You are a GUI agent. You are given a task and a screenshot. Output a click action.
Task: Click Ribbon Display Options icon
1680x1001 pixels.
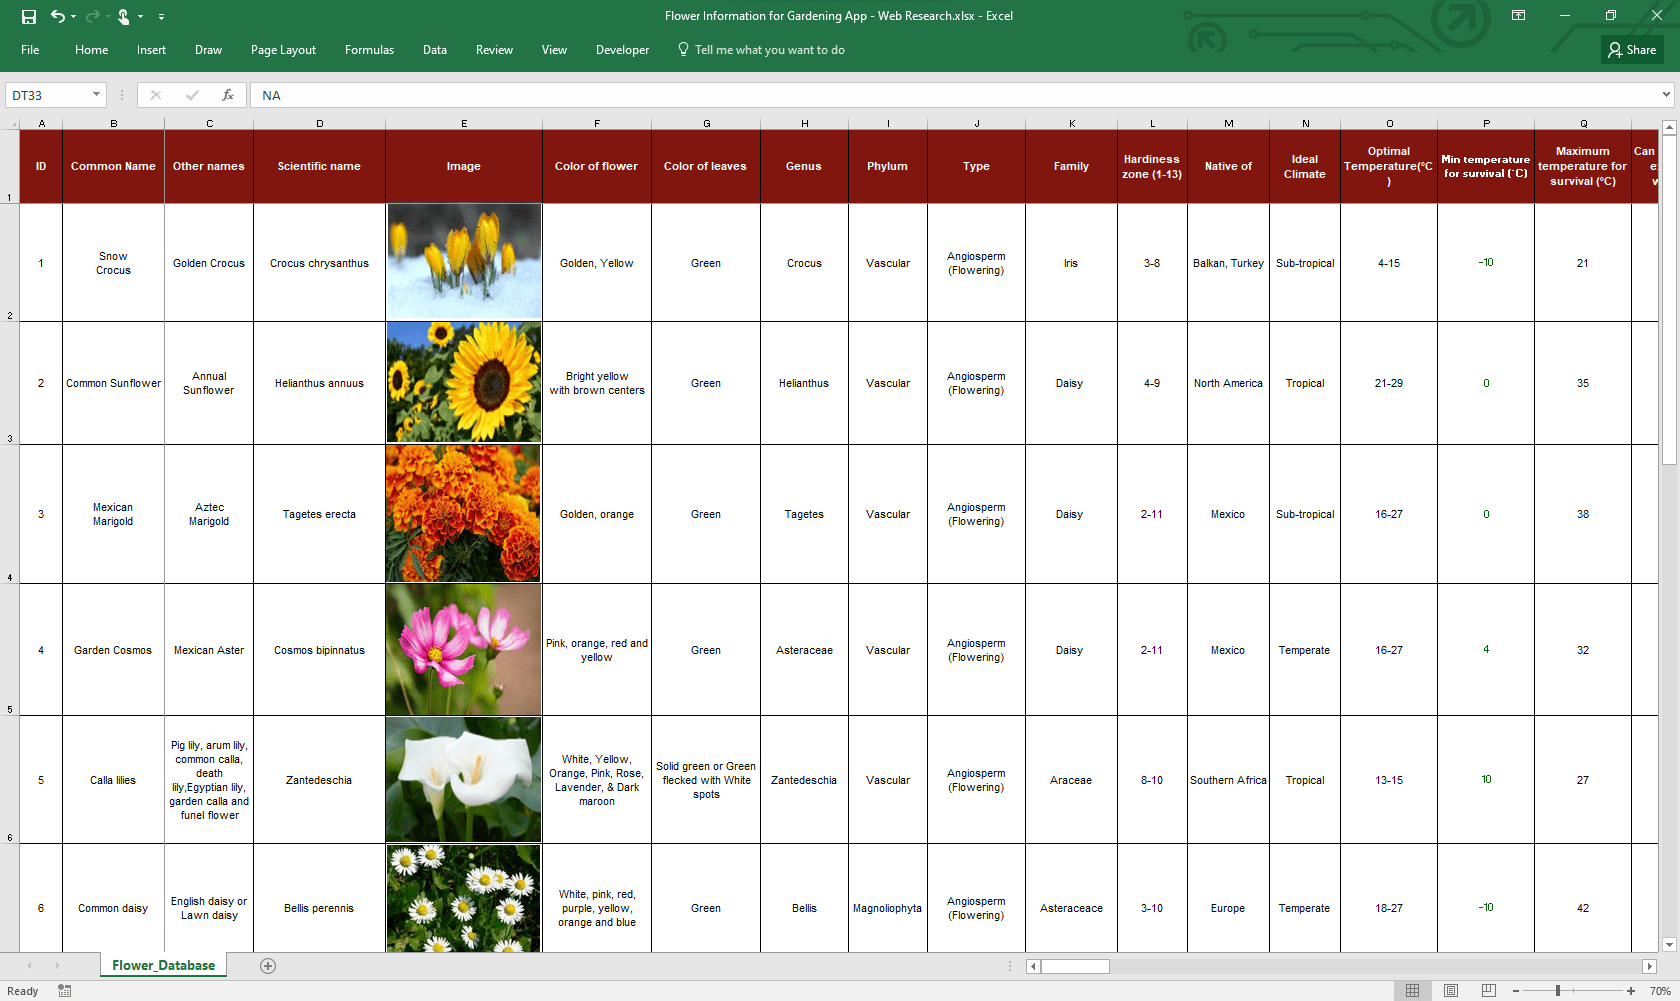pos(1518,15)
